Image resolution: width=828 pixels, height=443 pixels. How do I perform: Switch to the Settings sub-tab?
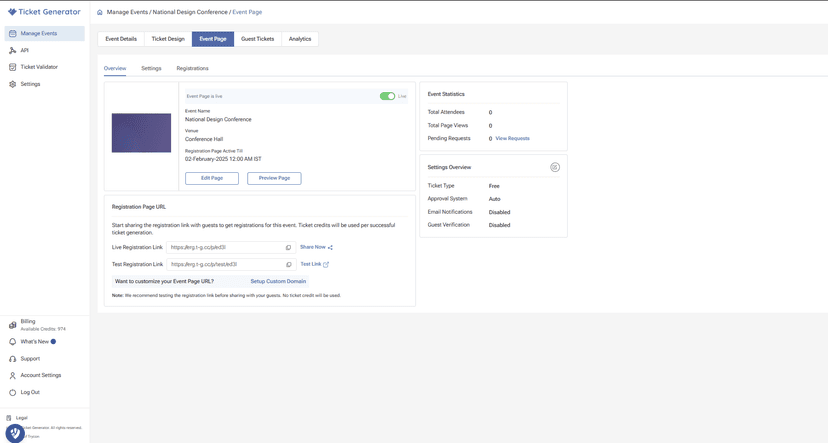[x=151, y=69]
